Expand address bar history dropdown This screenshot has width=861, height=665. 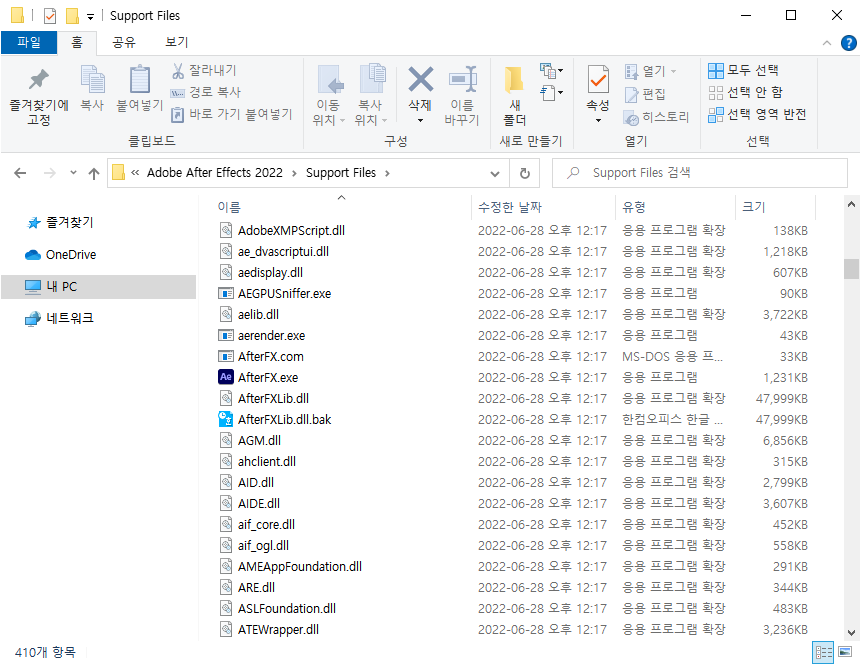[x=495, y=174]
